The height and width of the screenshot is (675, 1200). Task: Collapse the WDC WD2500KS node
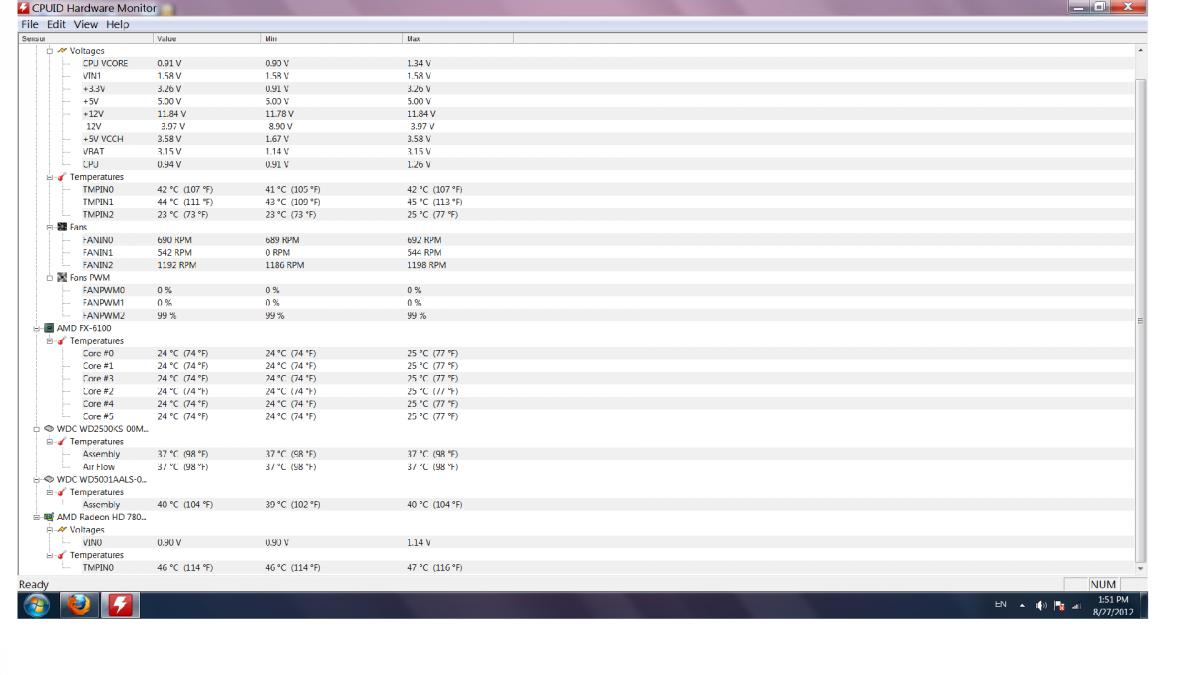pos(37,429)
